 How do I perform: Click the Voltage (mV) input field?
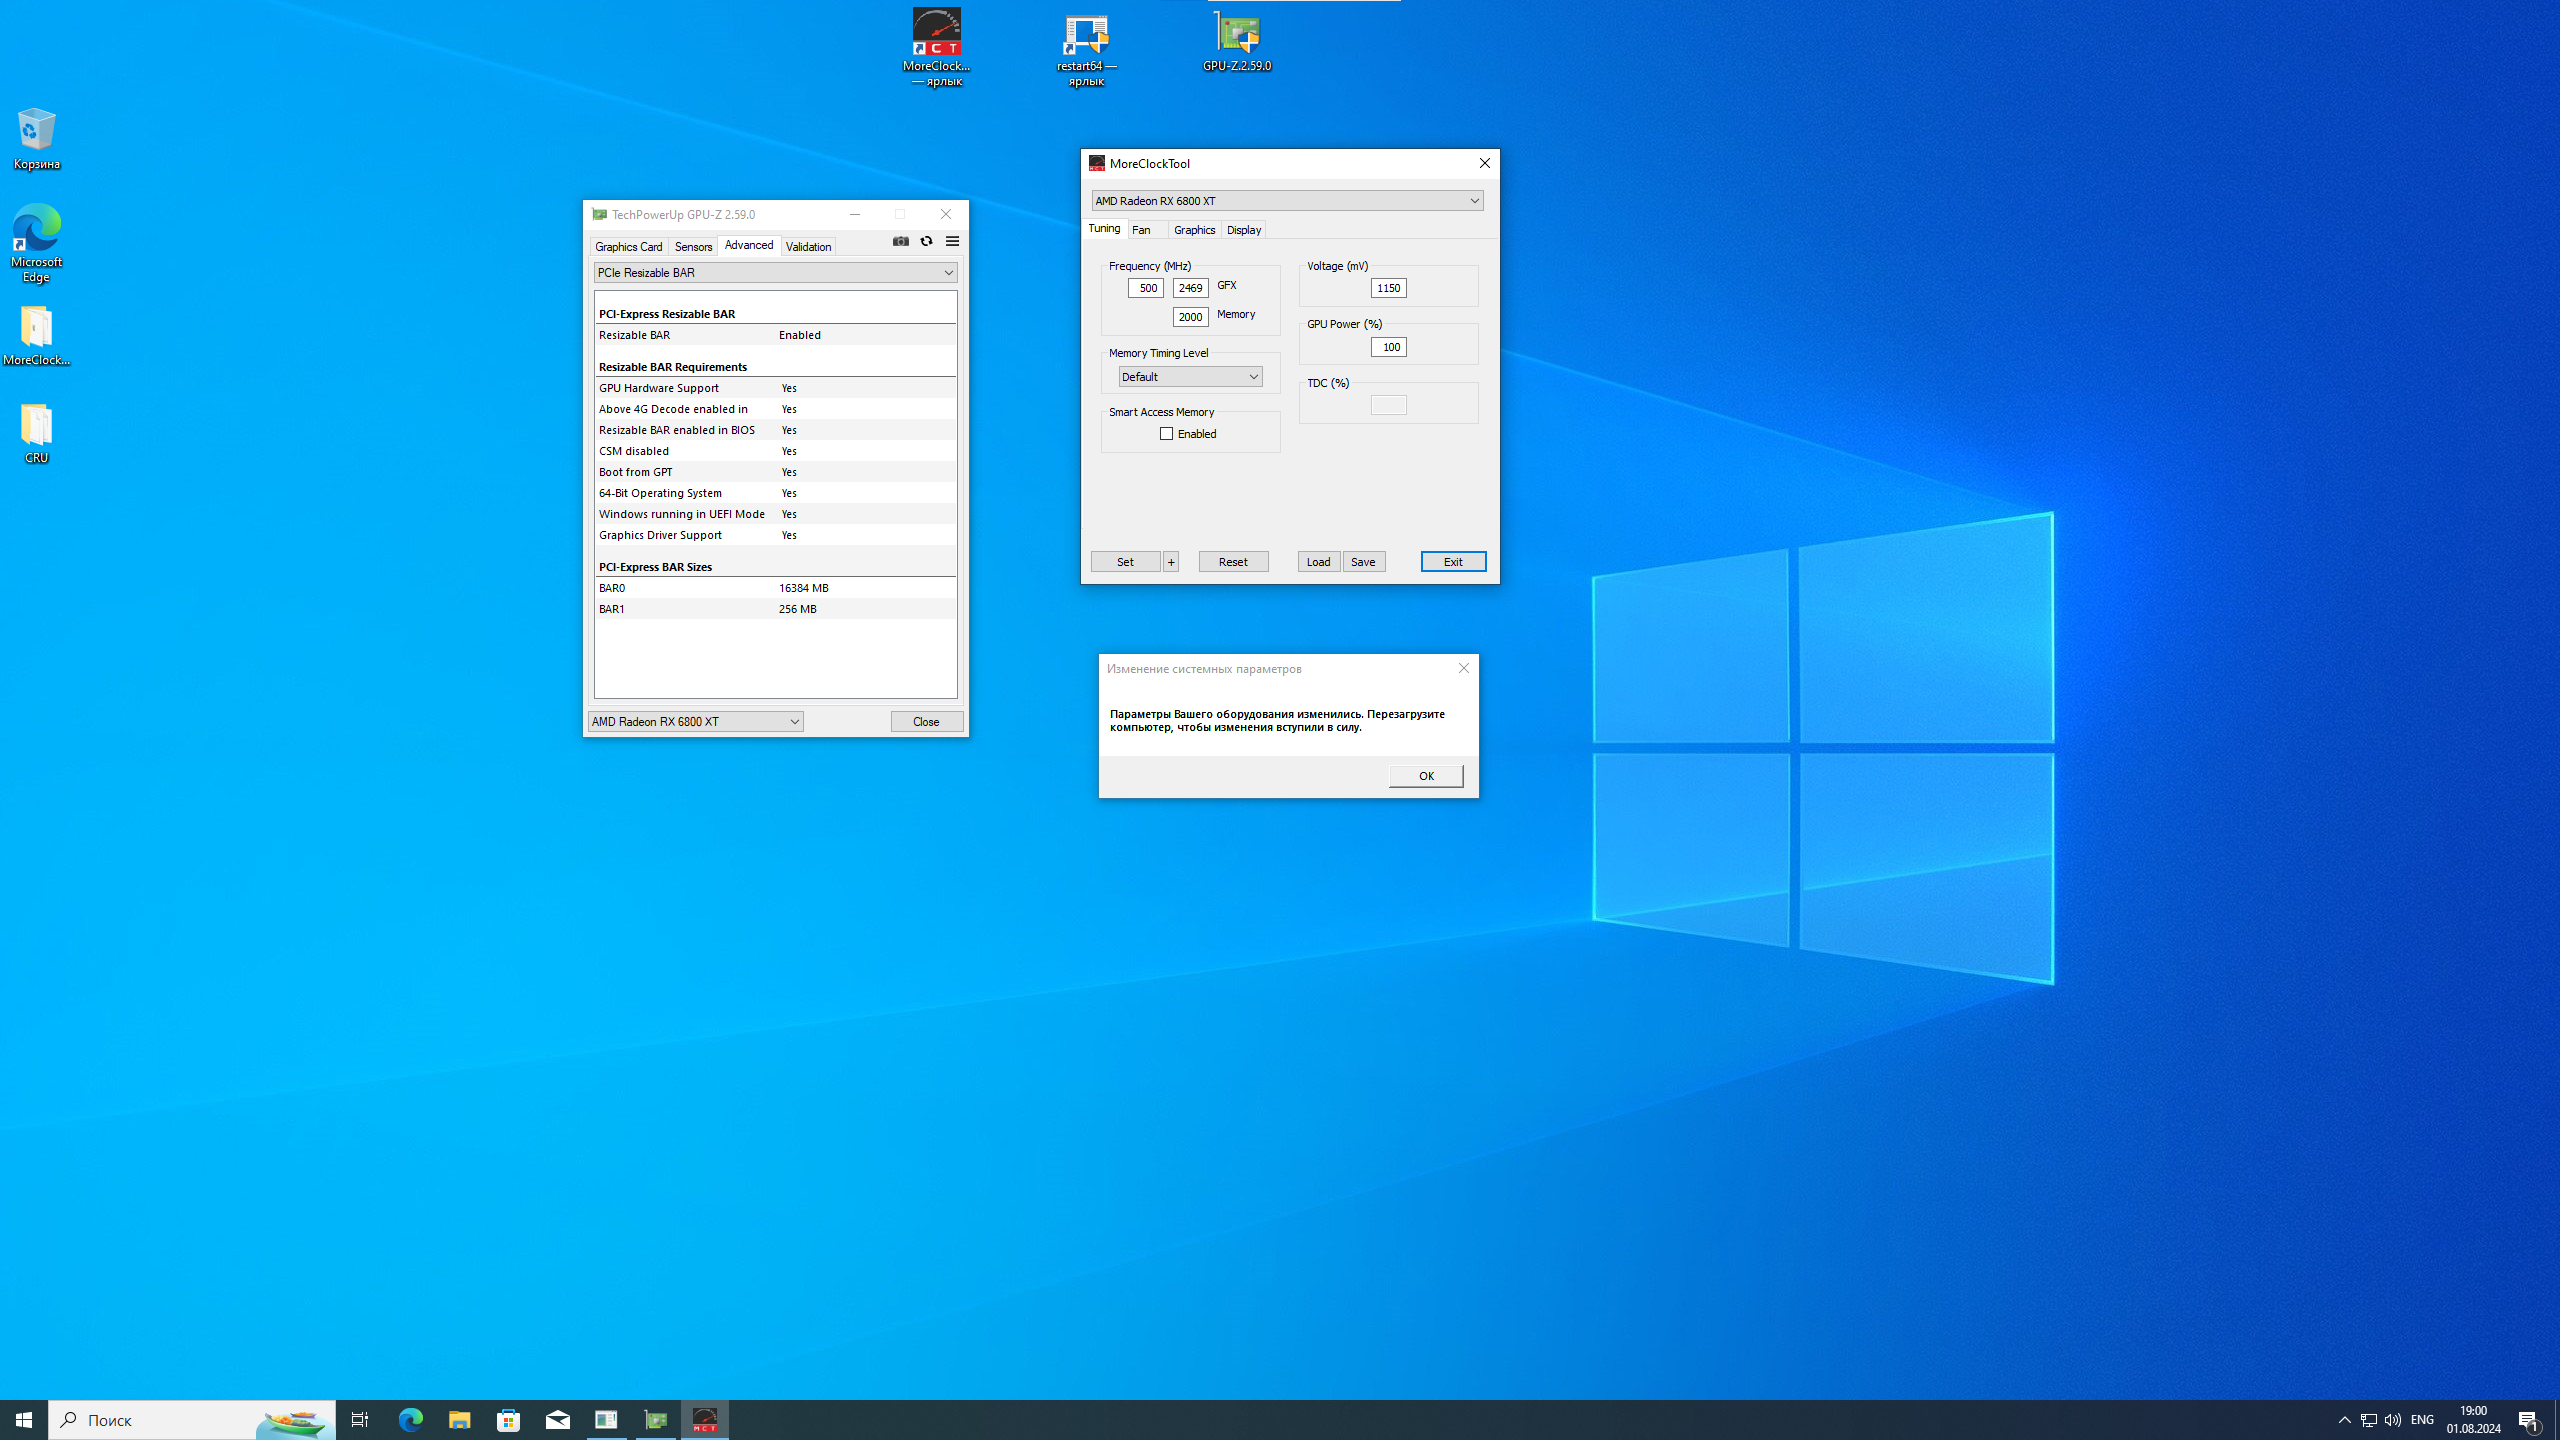pos(1388,288)
